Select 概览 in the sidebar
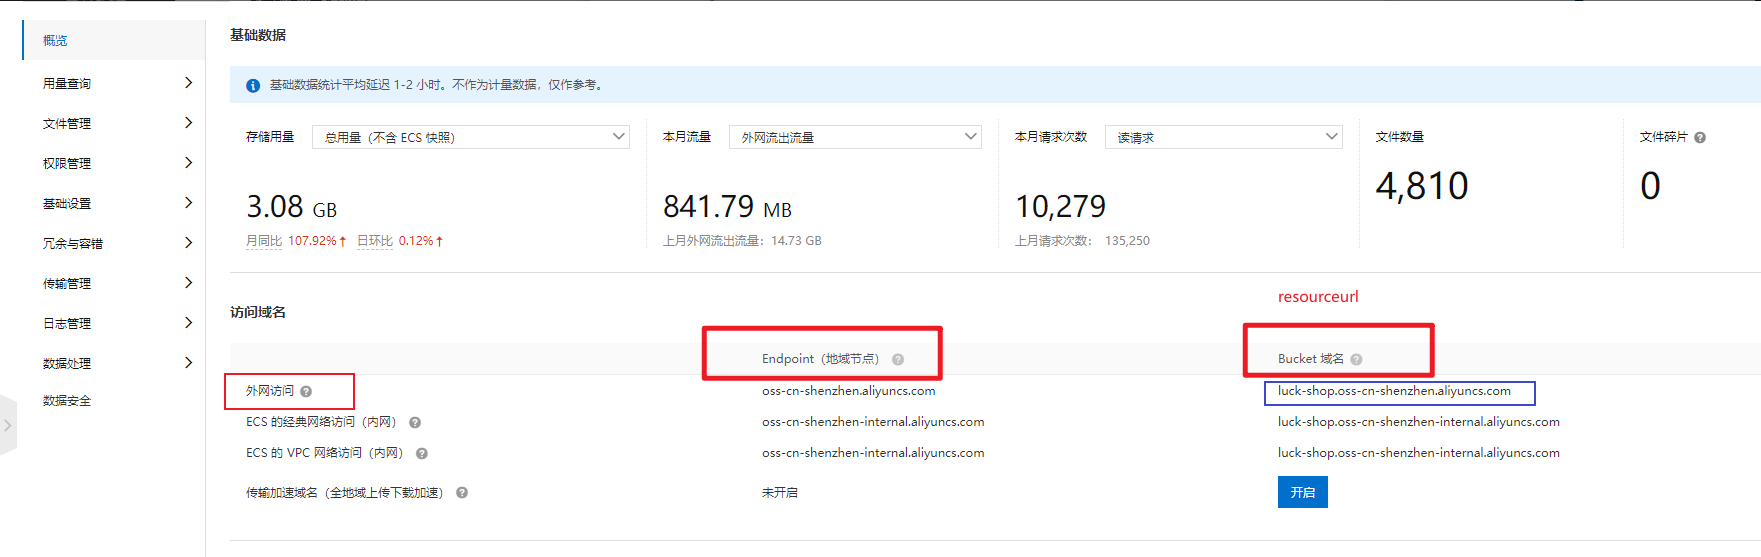Viewport: 1761px width, 557px height. 56,41
